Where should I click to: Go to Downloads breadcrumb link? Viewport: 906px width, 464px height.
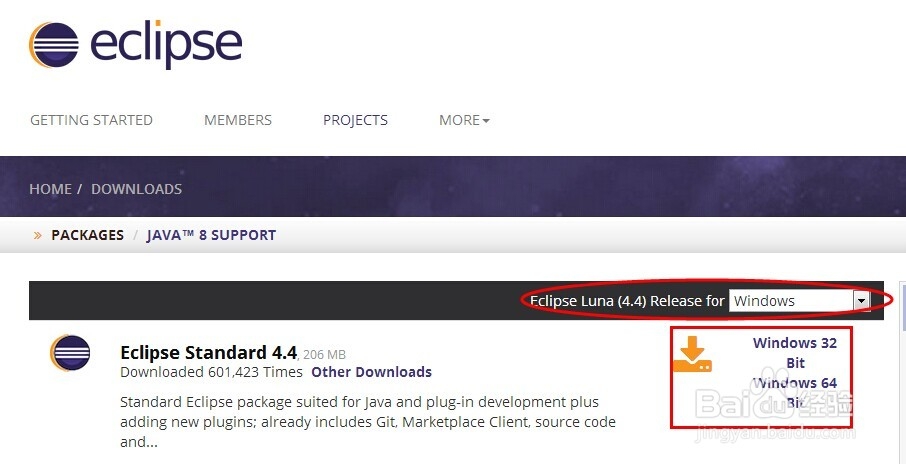(136, 189)
